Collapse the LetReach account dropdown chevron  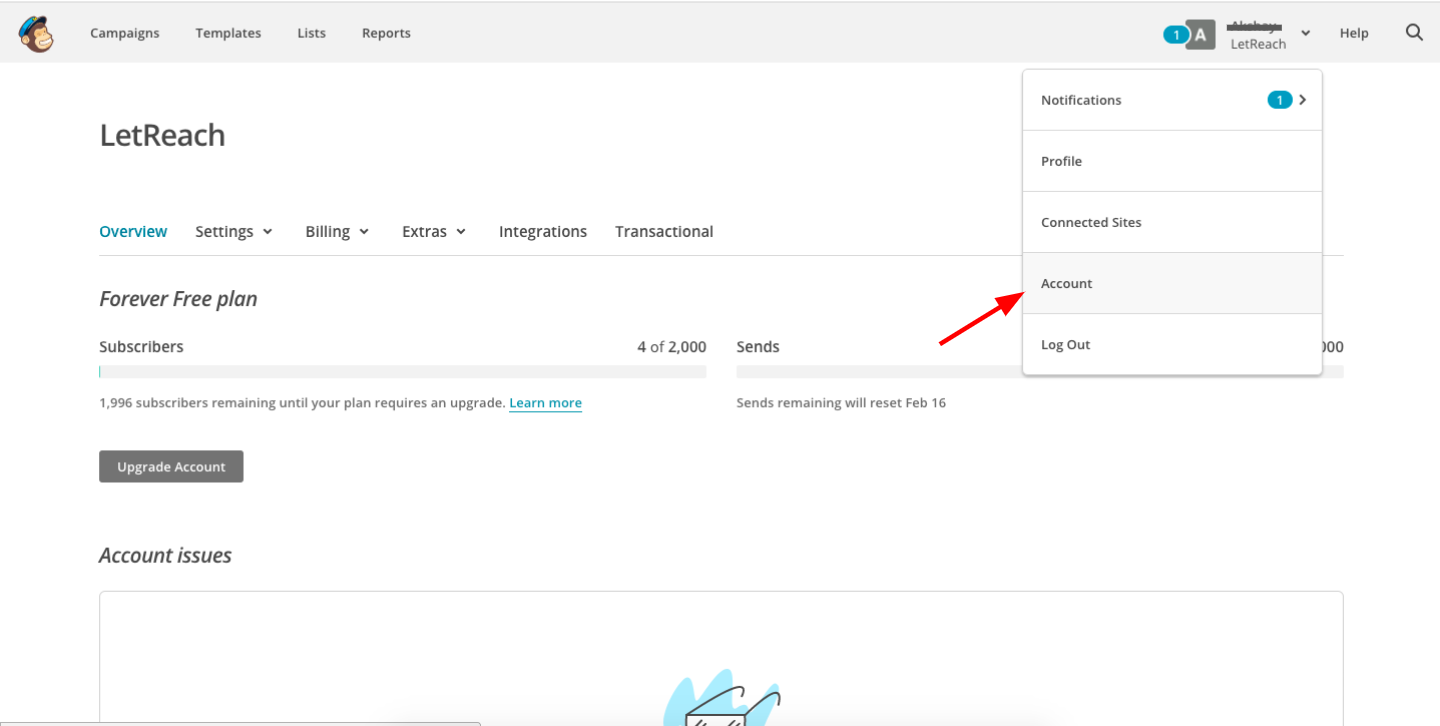point(1306,33)
